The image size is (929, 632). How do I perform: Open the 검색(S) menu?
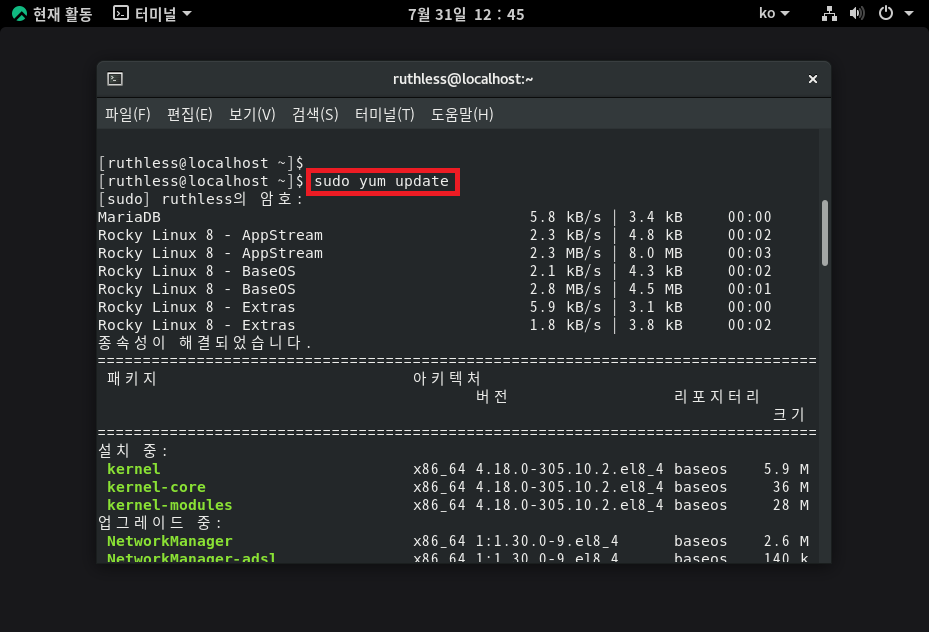[315, 114]
